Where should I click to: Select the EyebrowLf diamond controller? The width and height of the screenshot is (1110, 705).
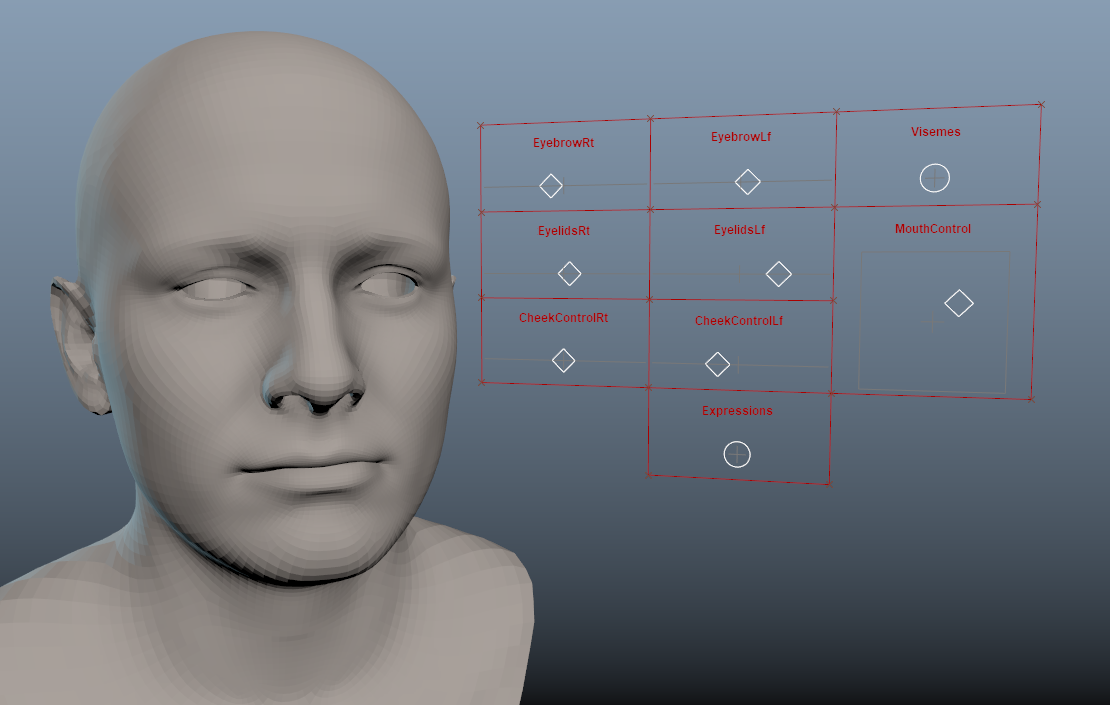750,181
